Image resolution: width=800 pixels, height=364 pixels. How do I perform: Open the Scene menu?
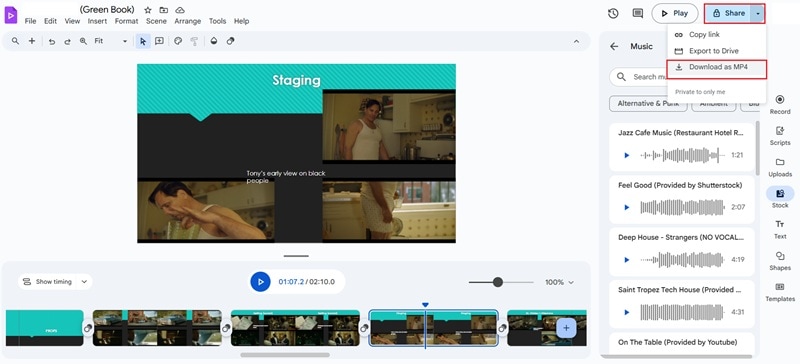point(156,21)
